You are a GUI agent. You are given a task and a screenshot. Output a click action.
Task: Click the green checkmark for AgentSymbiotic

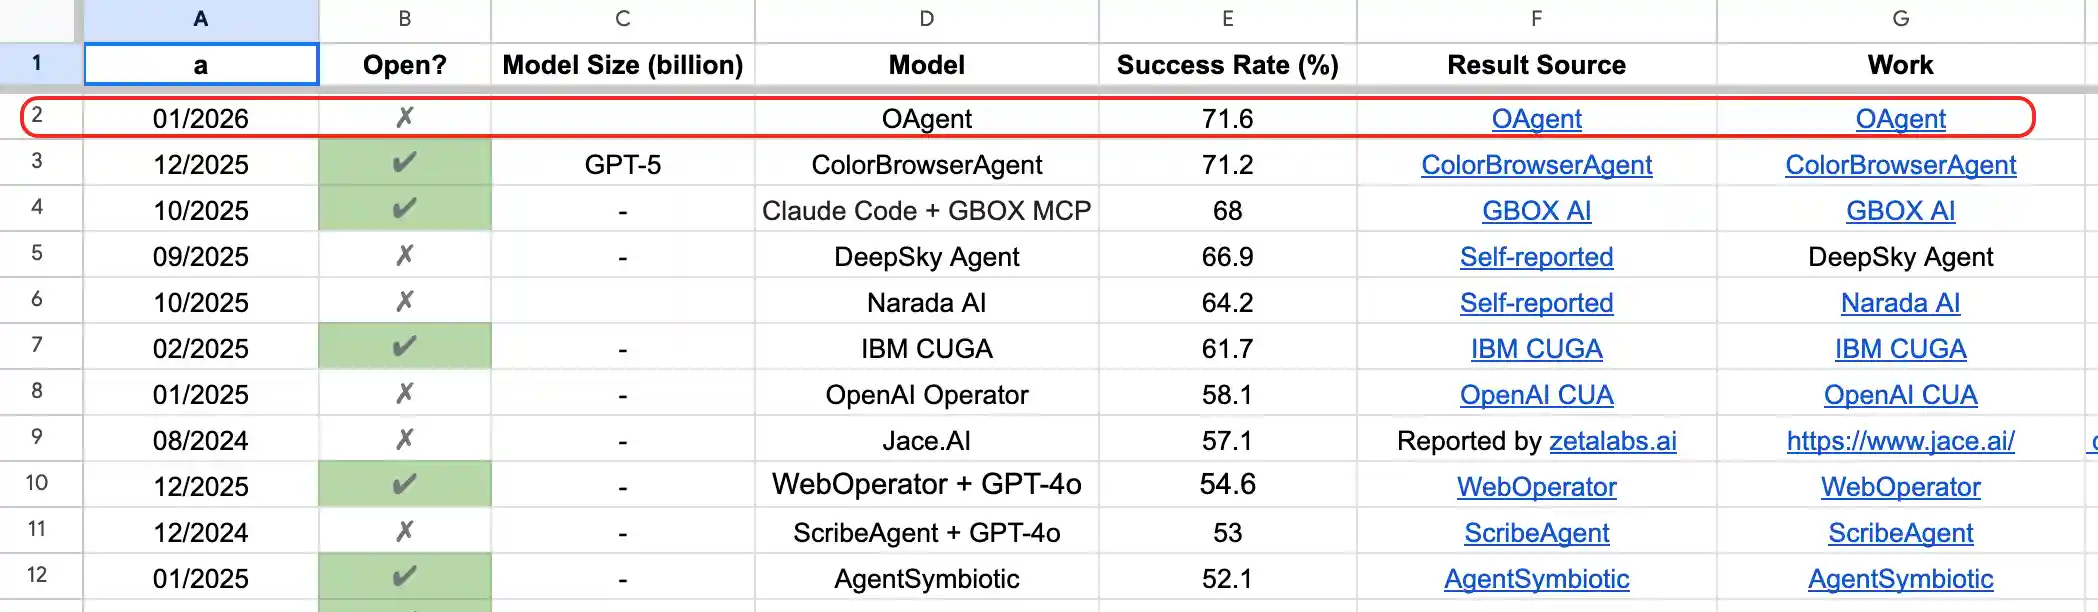pos(404,577)
